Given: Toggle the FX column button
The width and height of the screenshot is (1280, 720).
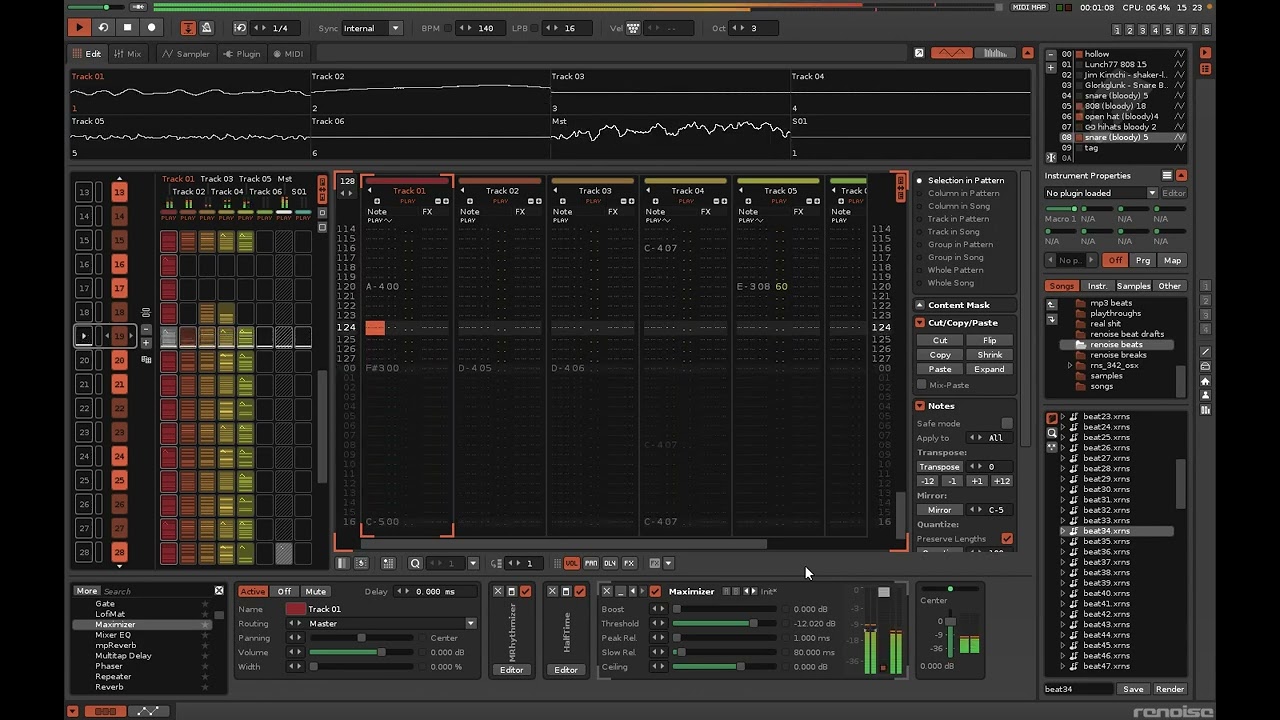Looking at the screenshot, I should (x=629, y=563).
